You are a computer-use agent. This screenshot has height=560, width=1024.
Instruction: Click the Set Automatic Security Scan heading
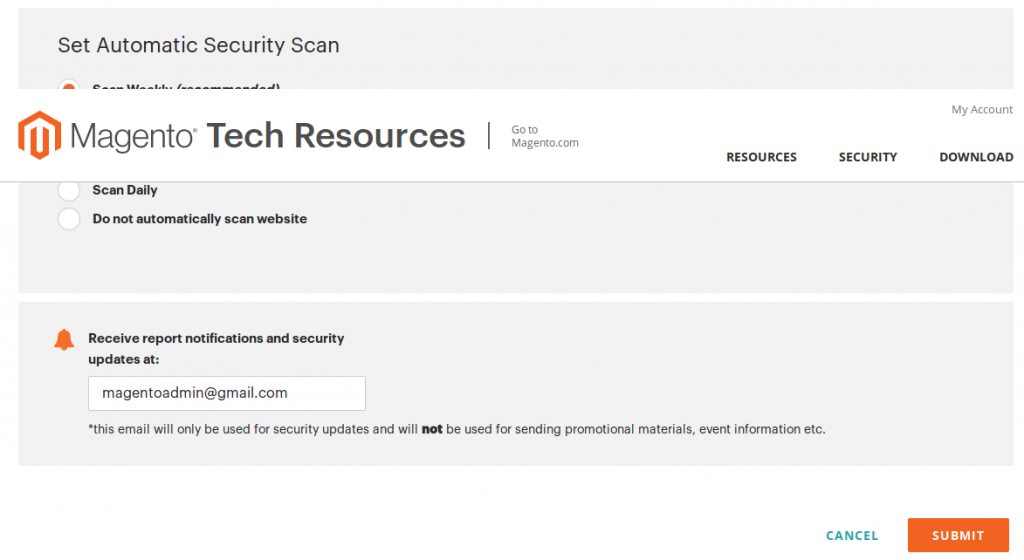199,45
